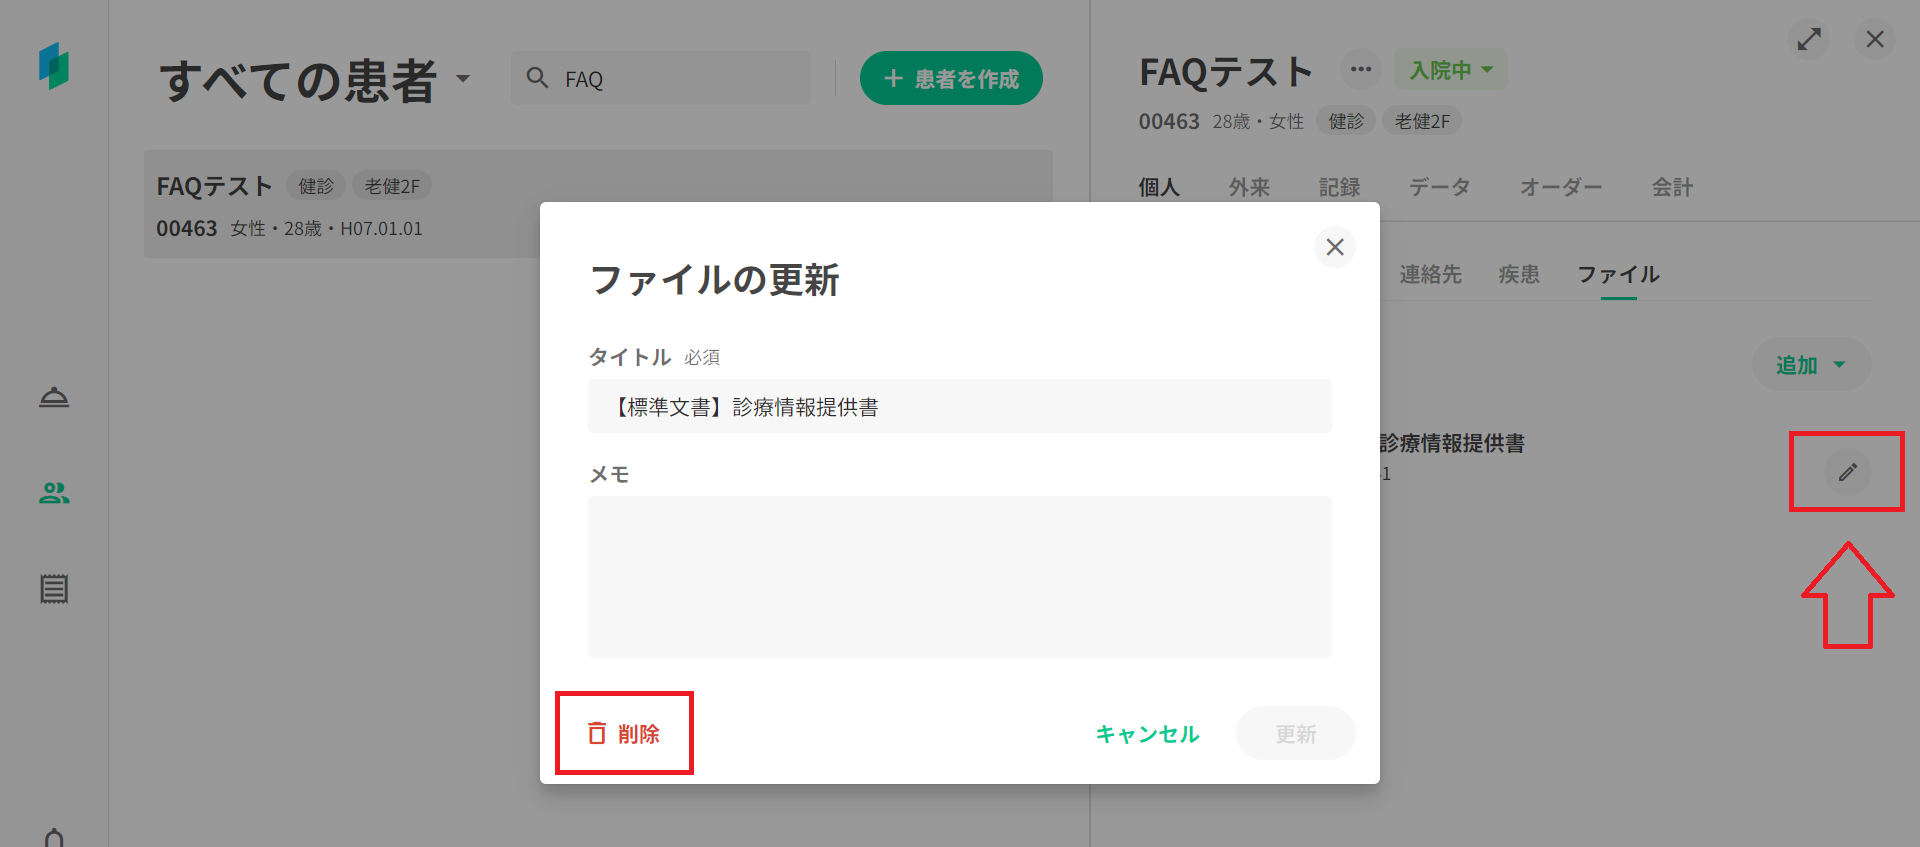Expand the すべての患者 list dropdown
This screenshot has height=847, width=1920.
click(x=463, y=78)
